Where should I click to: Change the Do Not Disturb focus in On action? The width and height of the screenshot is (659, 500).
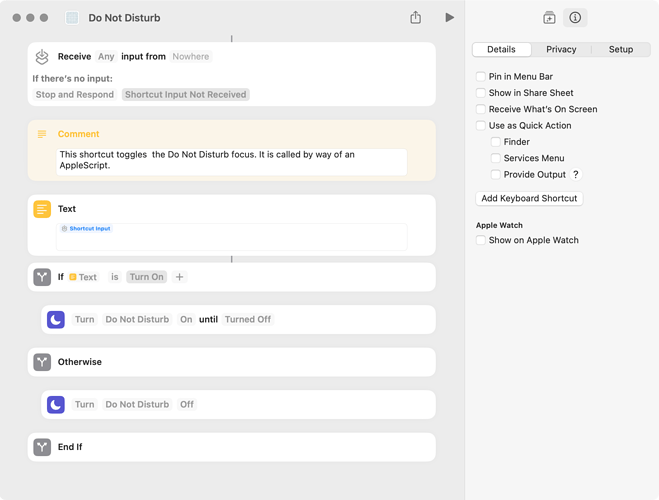click(x=137, y=319)
